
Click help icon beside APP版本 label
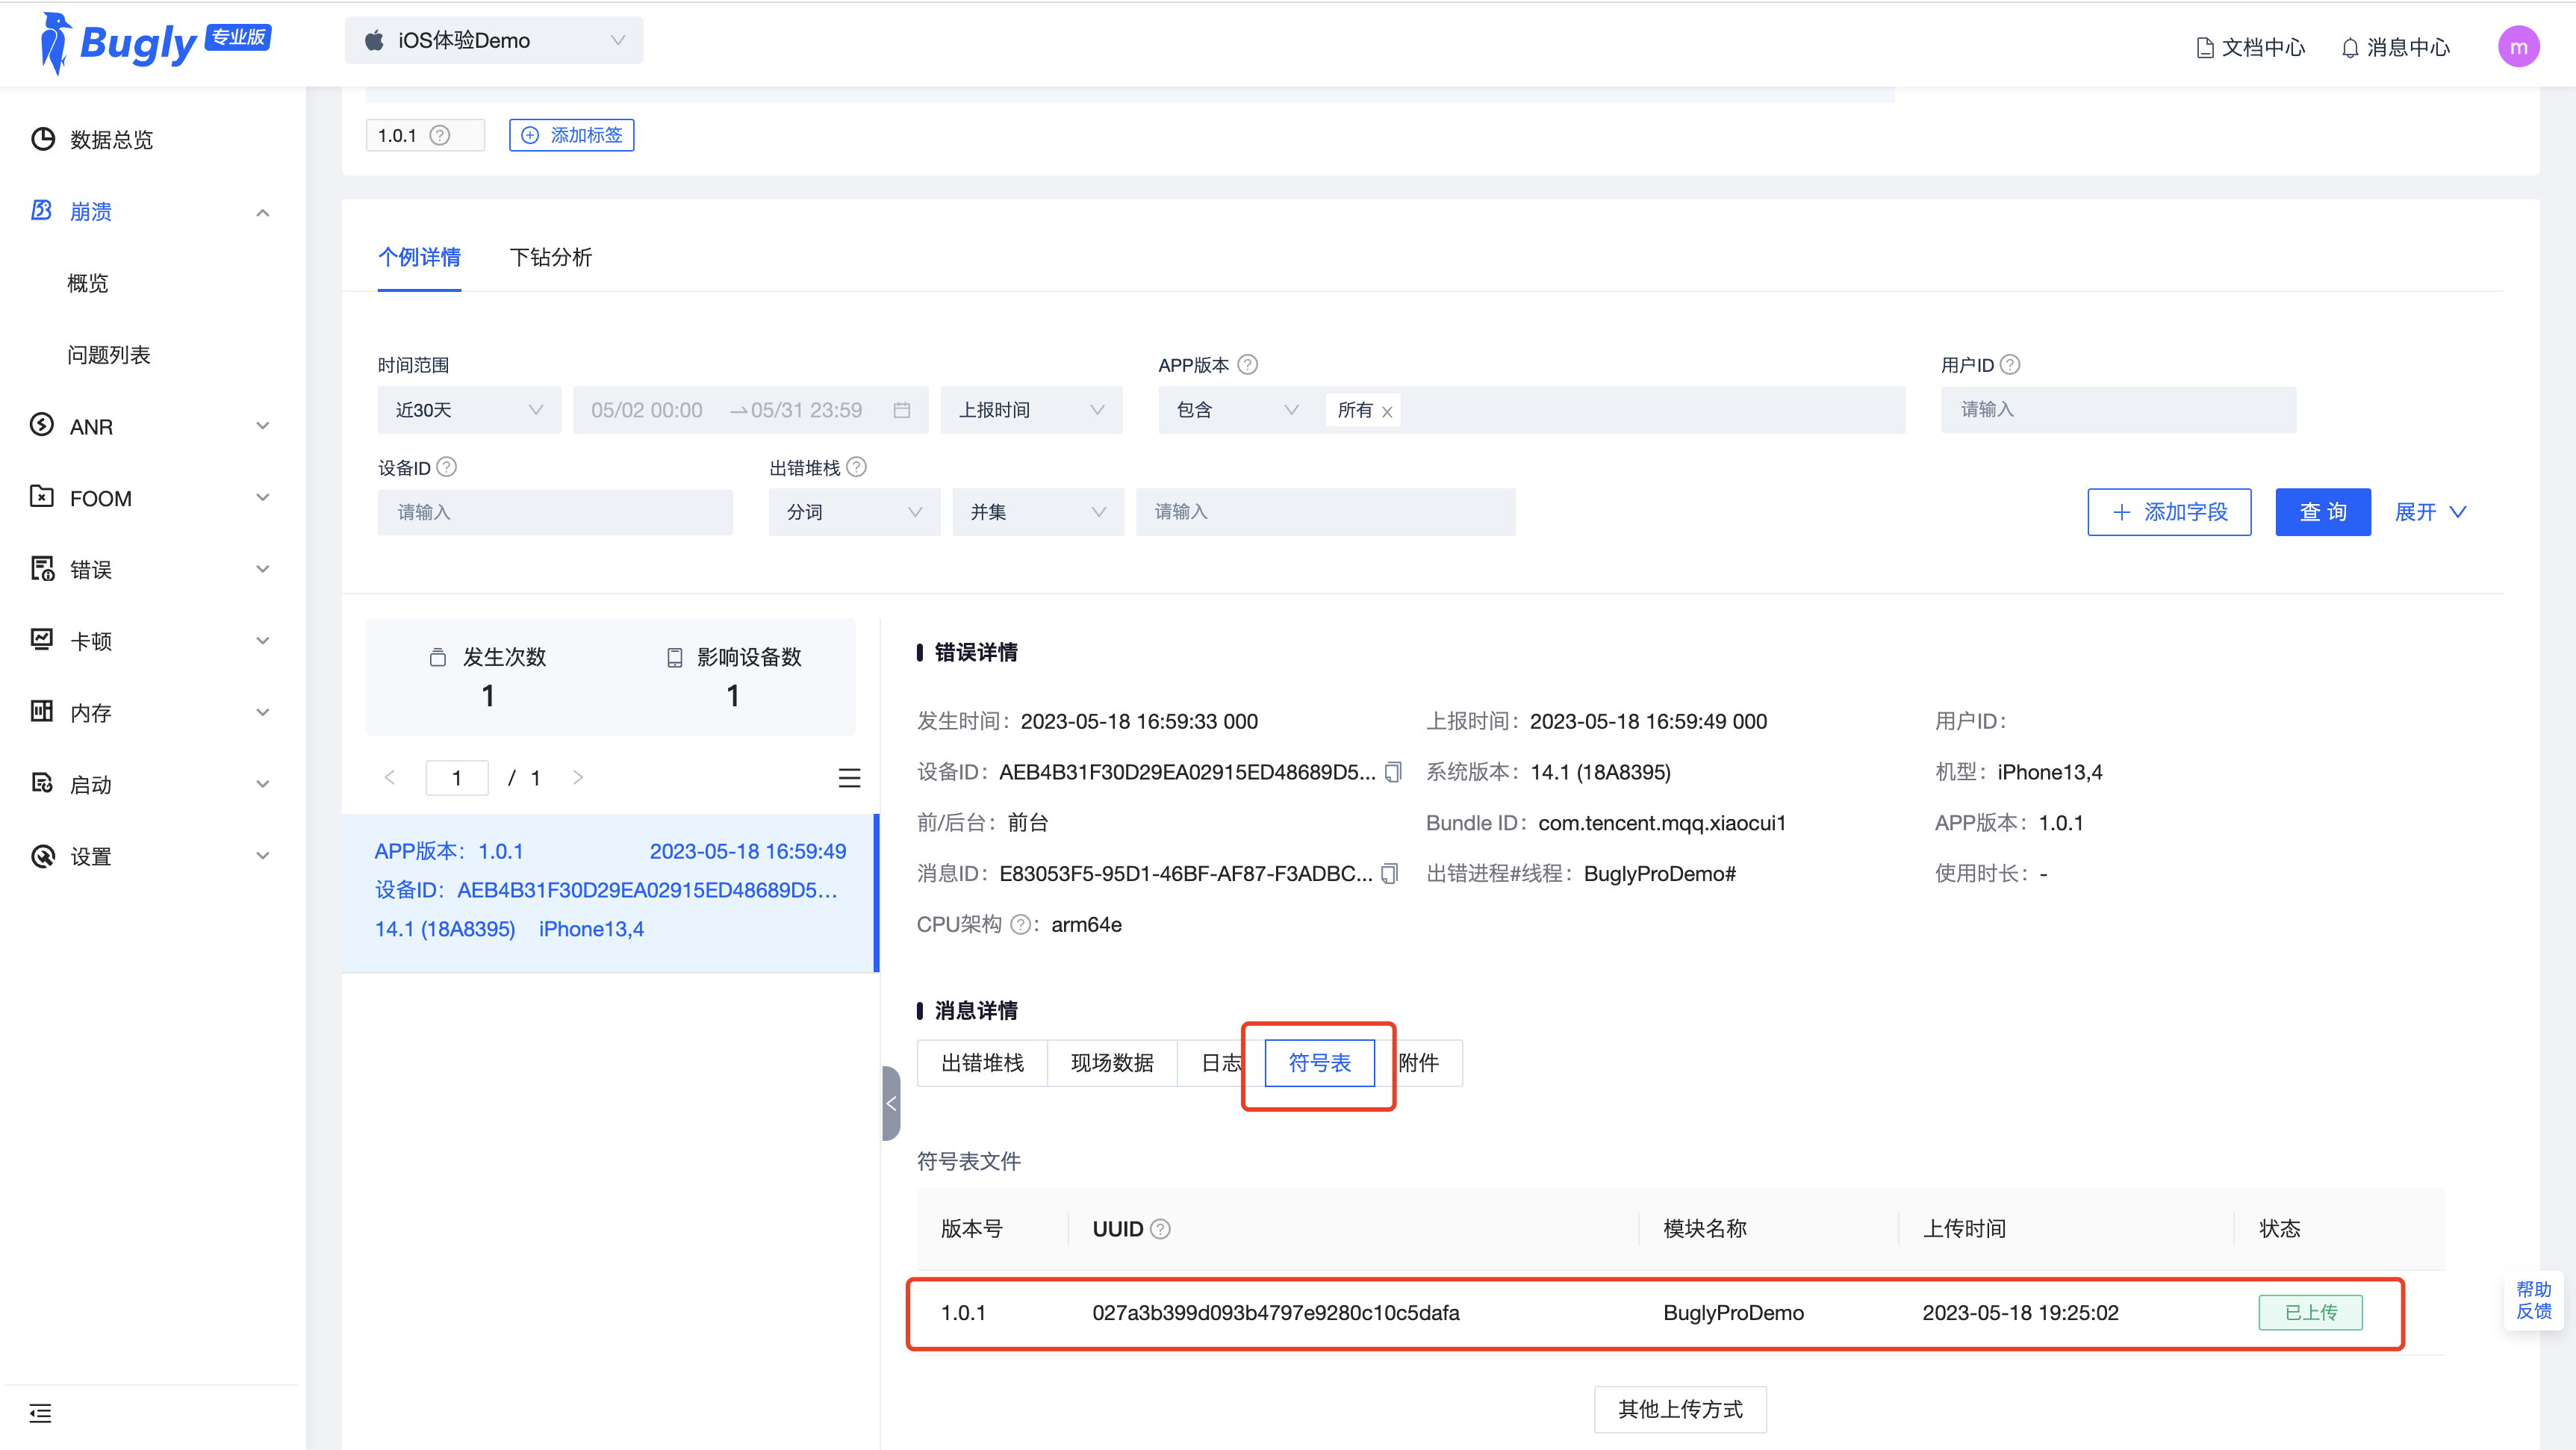click(x=1247, y=365)
